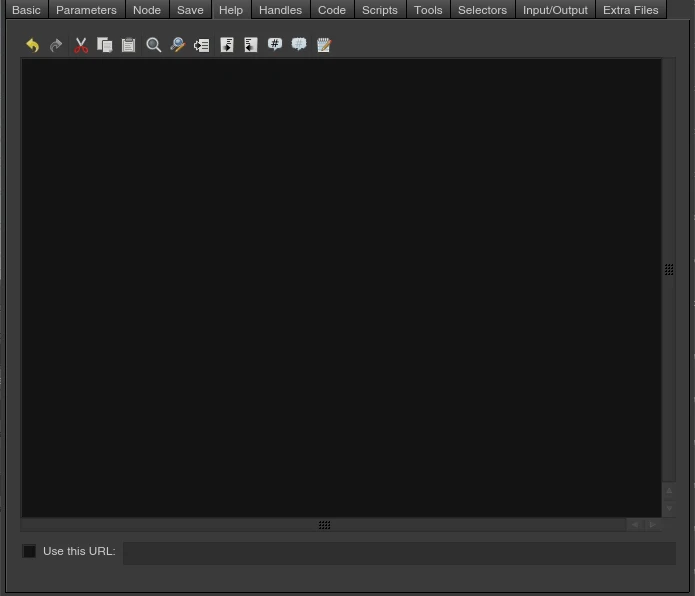Switch to the Parameters tab
Viewport: 695px width, 596px height.
tap(86, 10)
